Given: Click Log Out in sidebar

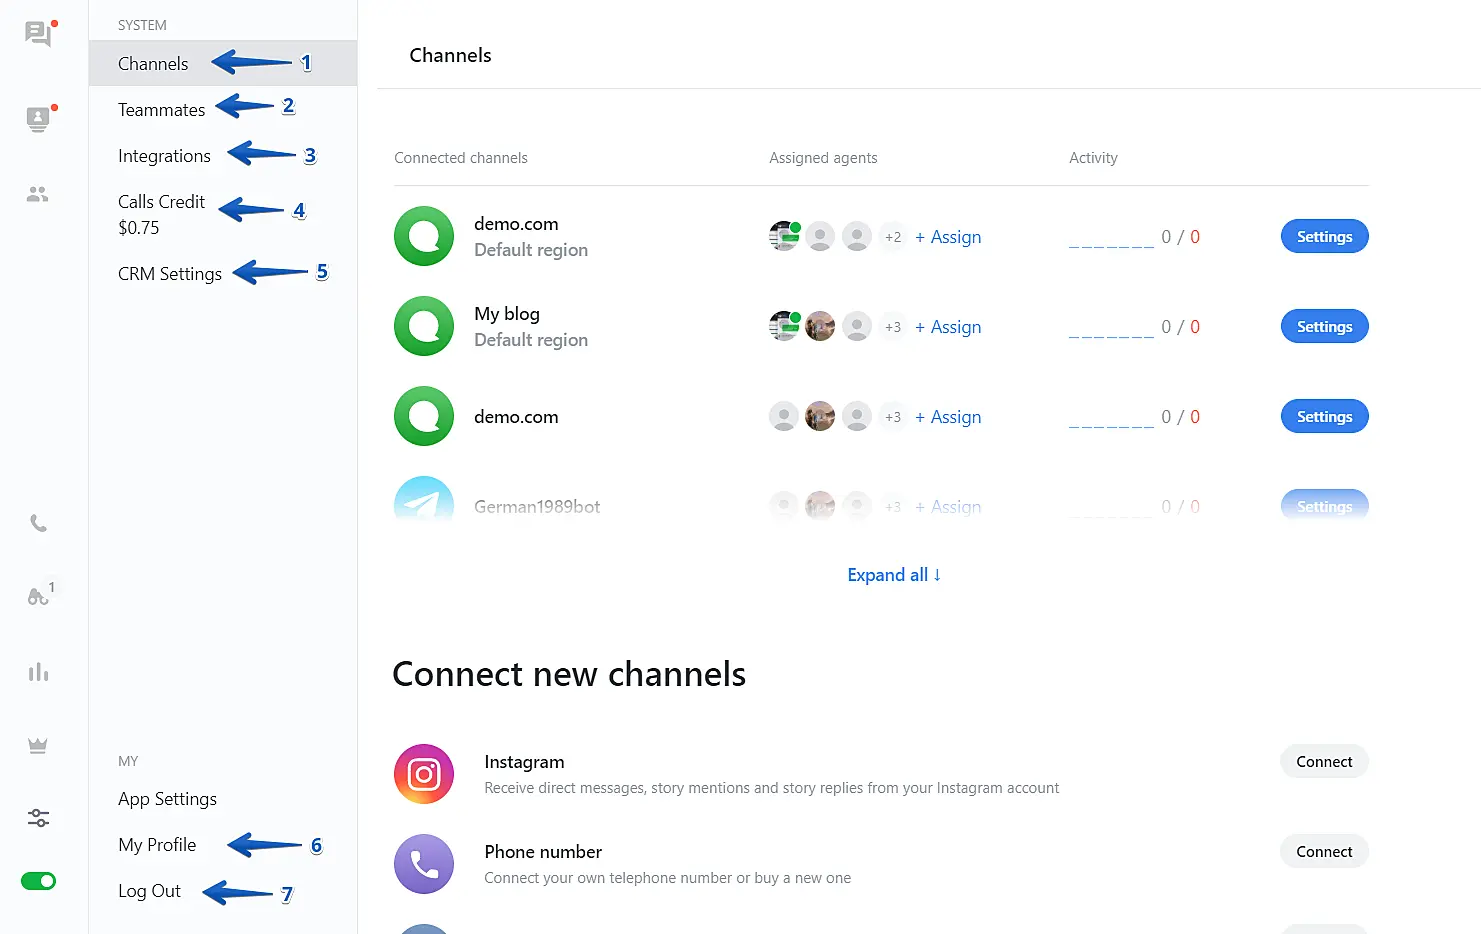Looking at the screenshot, I should click(149, 891).
